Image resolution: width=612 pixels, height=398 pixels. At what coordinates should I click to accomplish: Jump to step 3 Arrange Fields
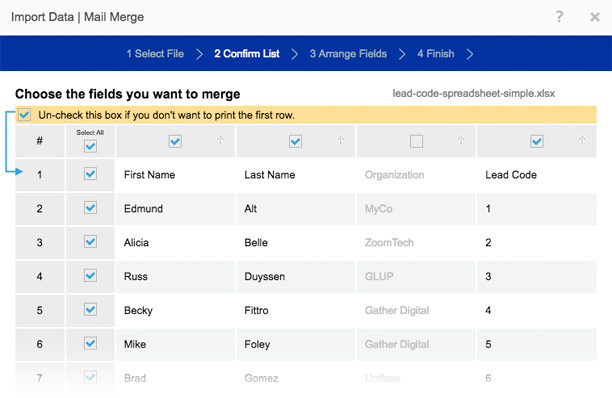(x=348, y=54)
